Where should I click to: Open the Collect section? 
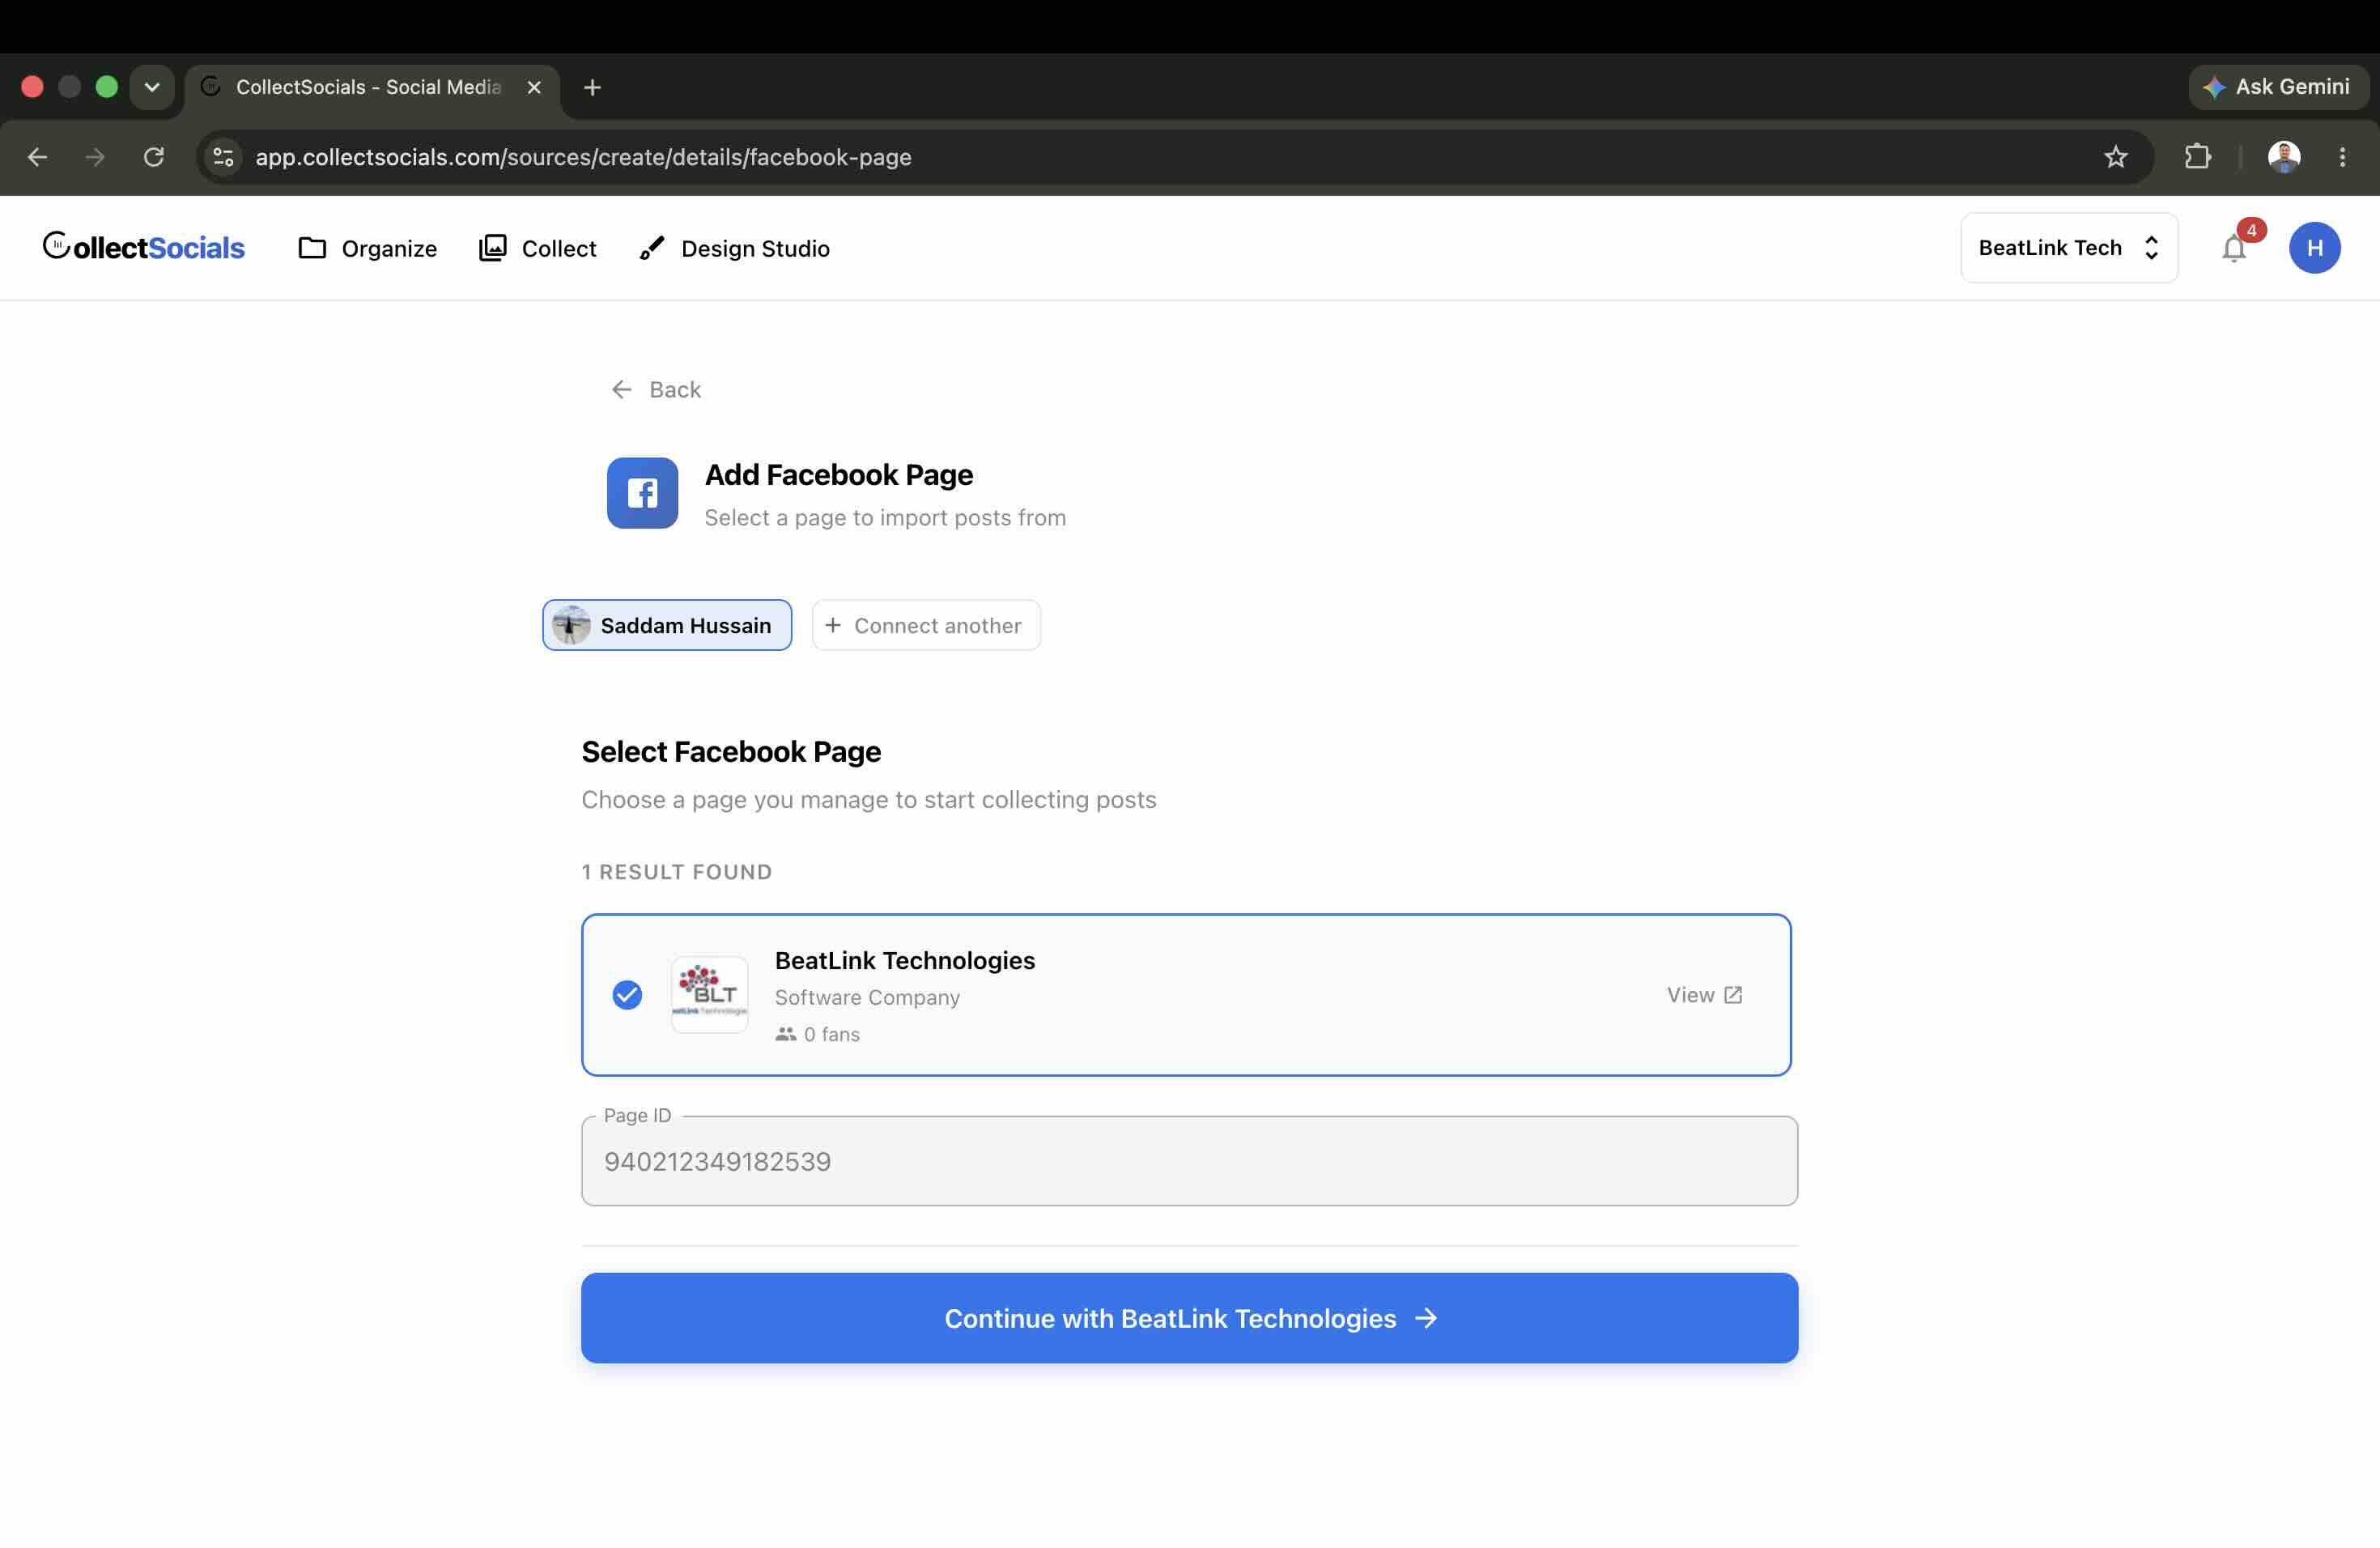[x=537, y=248]
